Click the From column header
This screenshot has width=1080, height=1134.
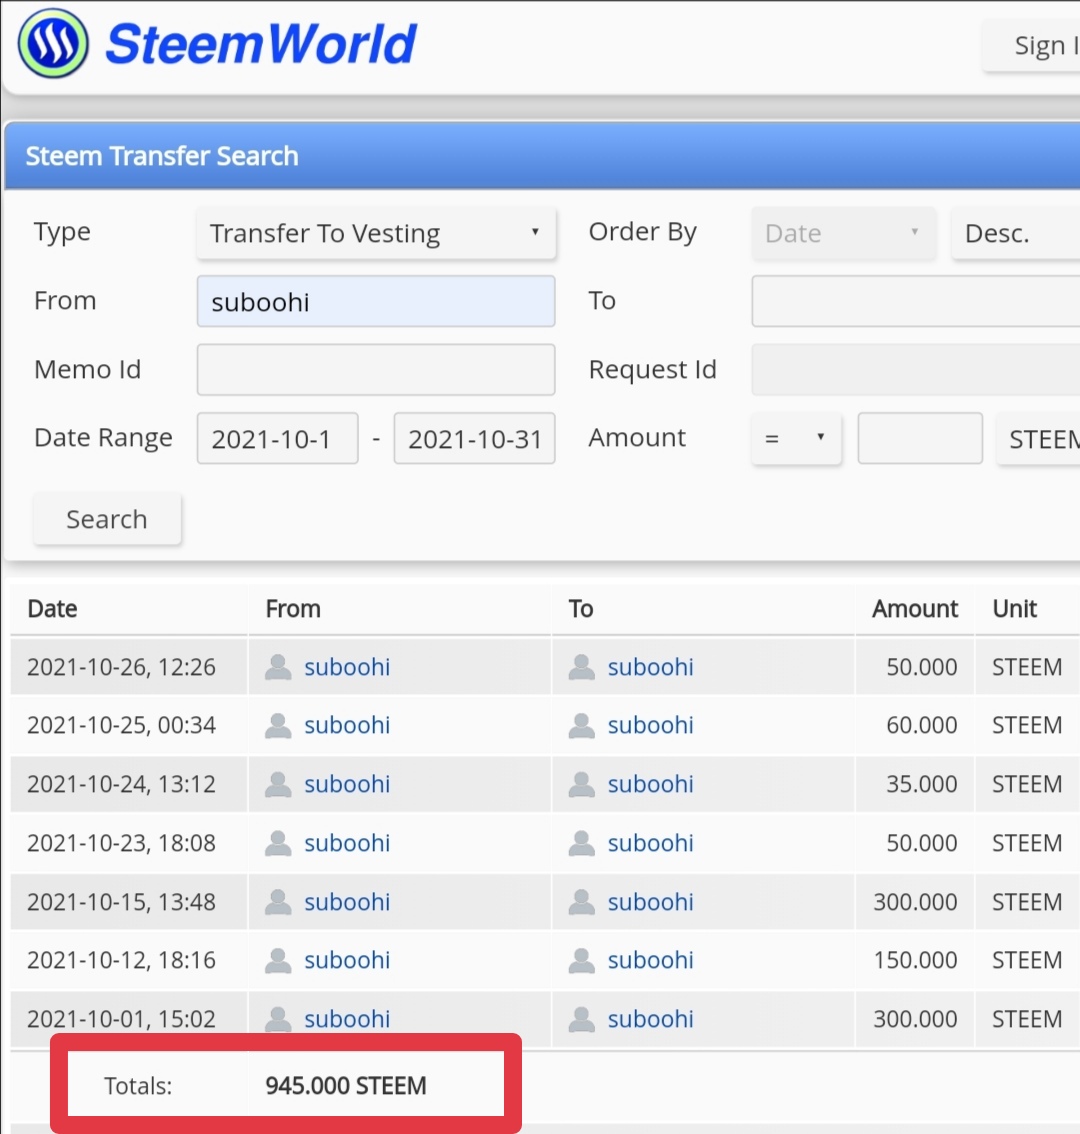(x=293, y=609)
